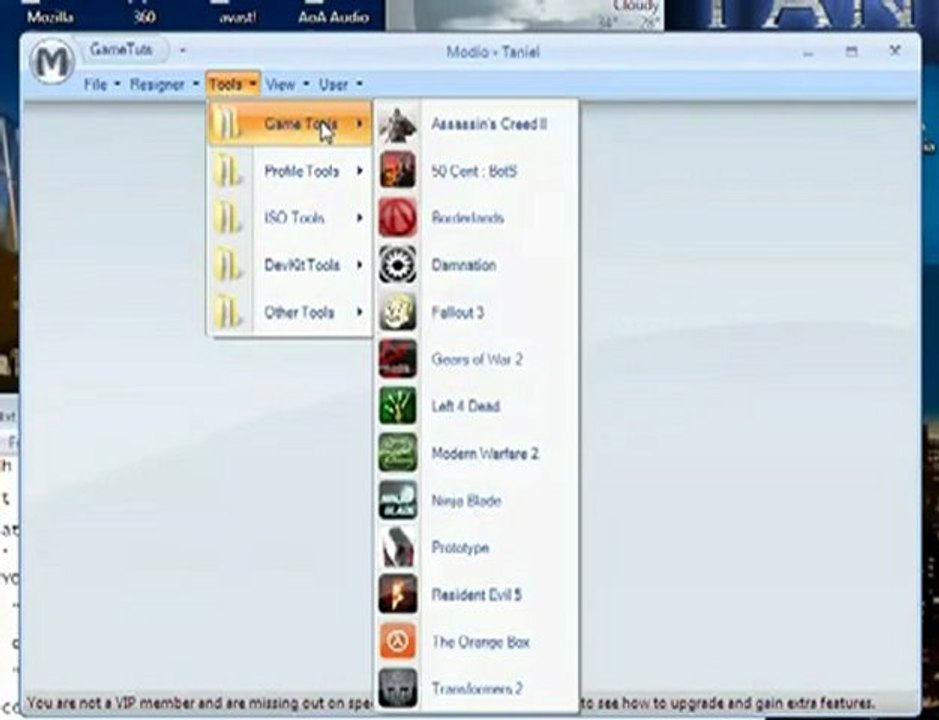Expand the Profile Tools submenu arrow
This screenshot has height=720, width=939.
[359, 171]
